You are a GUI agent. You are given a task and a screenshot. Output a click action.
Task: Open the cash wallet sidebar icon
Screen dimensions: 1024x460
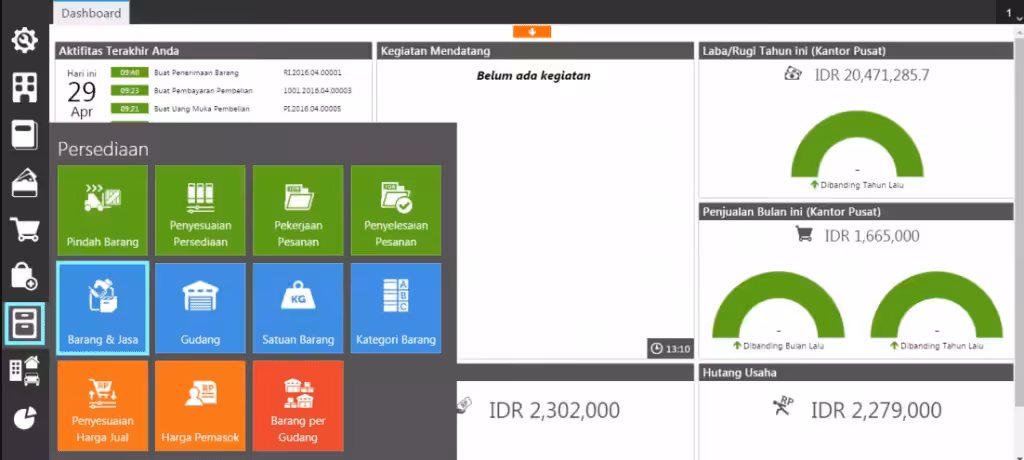click(x=25, y=182)
